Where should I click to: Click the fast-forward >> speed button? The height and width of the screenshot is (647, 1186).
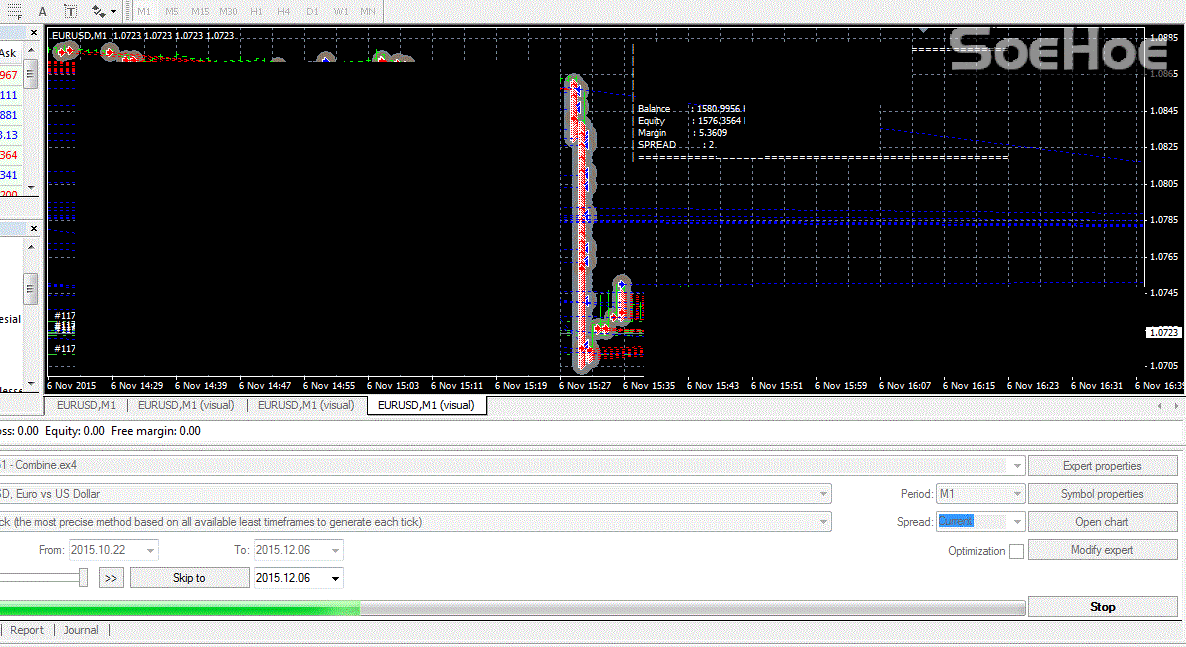point(111,578)
